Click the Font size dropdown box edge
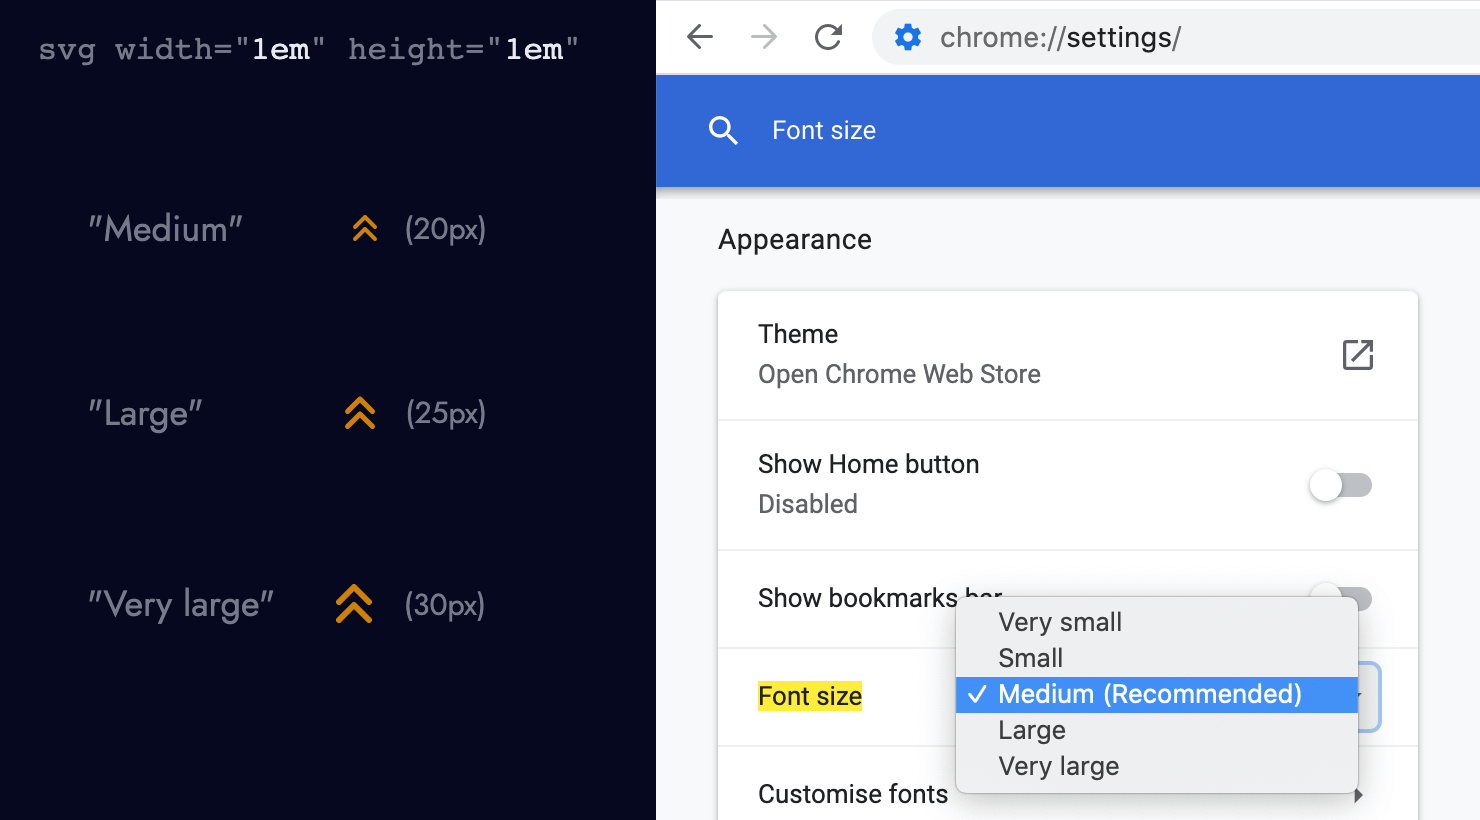 (x=1369, y=696)
